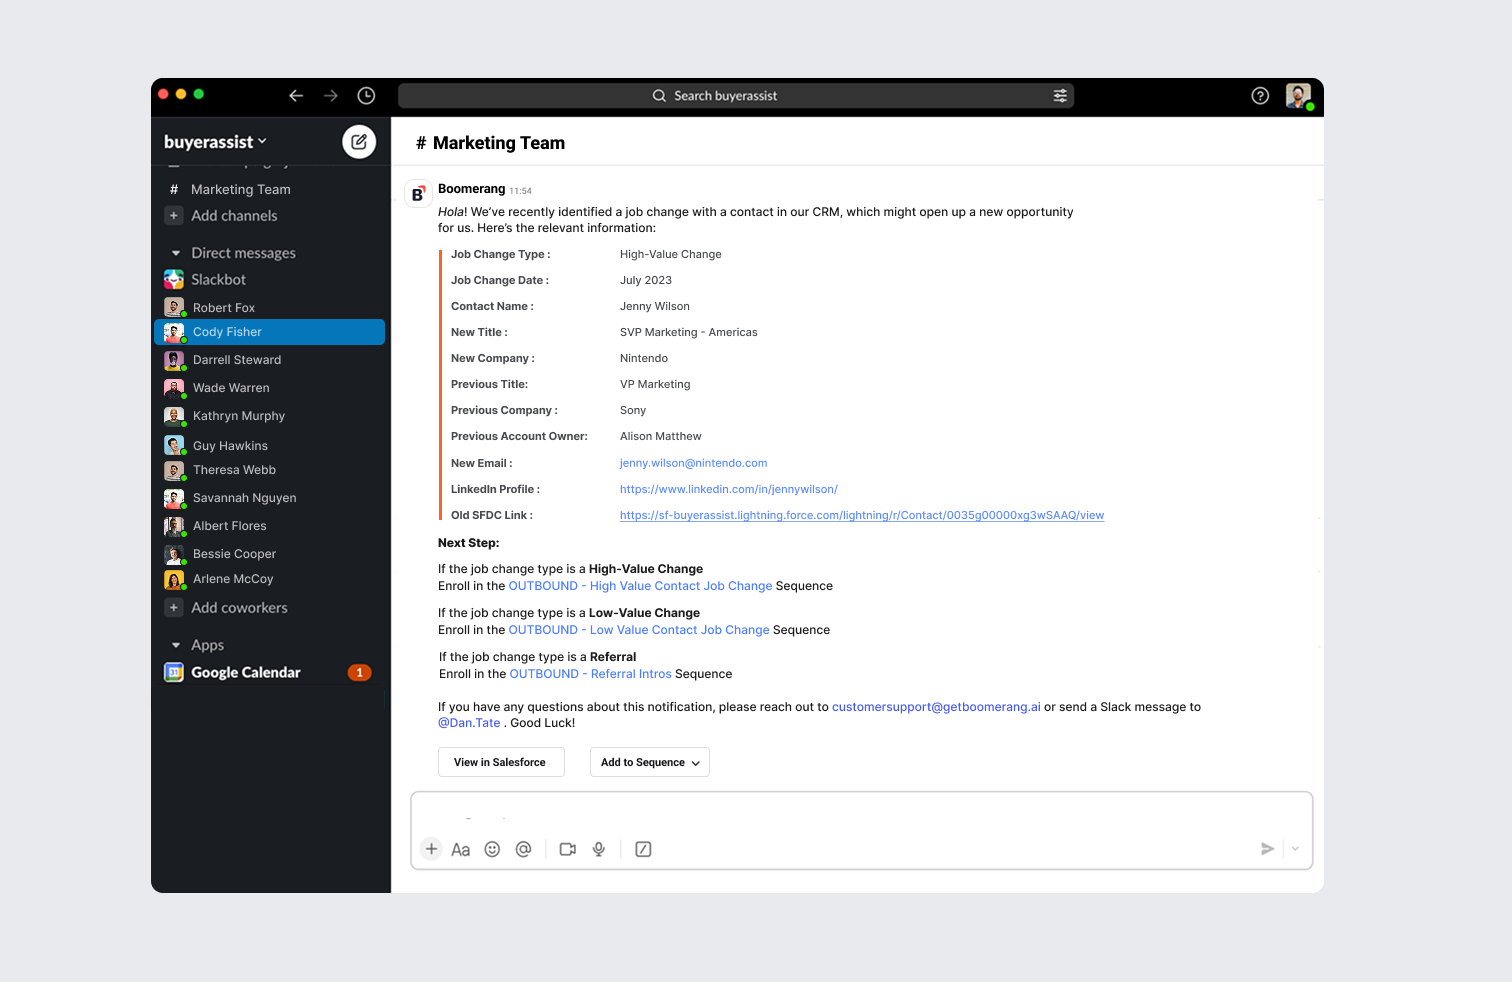
Task: Open OUTBOUND - Low Value Contact Job Change link
Action: [639, 630]
